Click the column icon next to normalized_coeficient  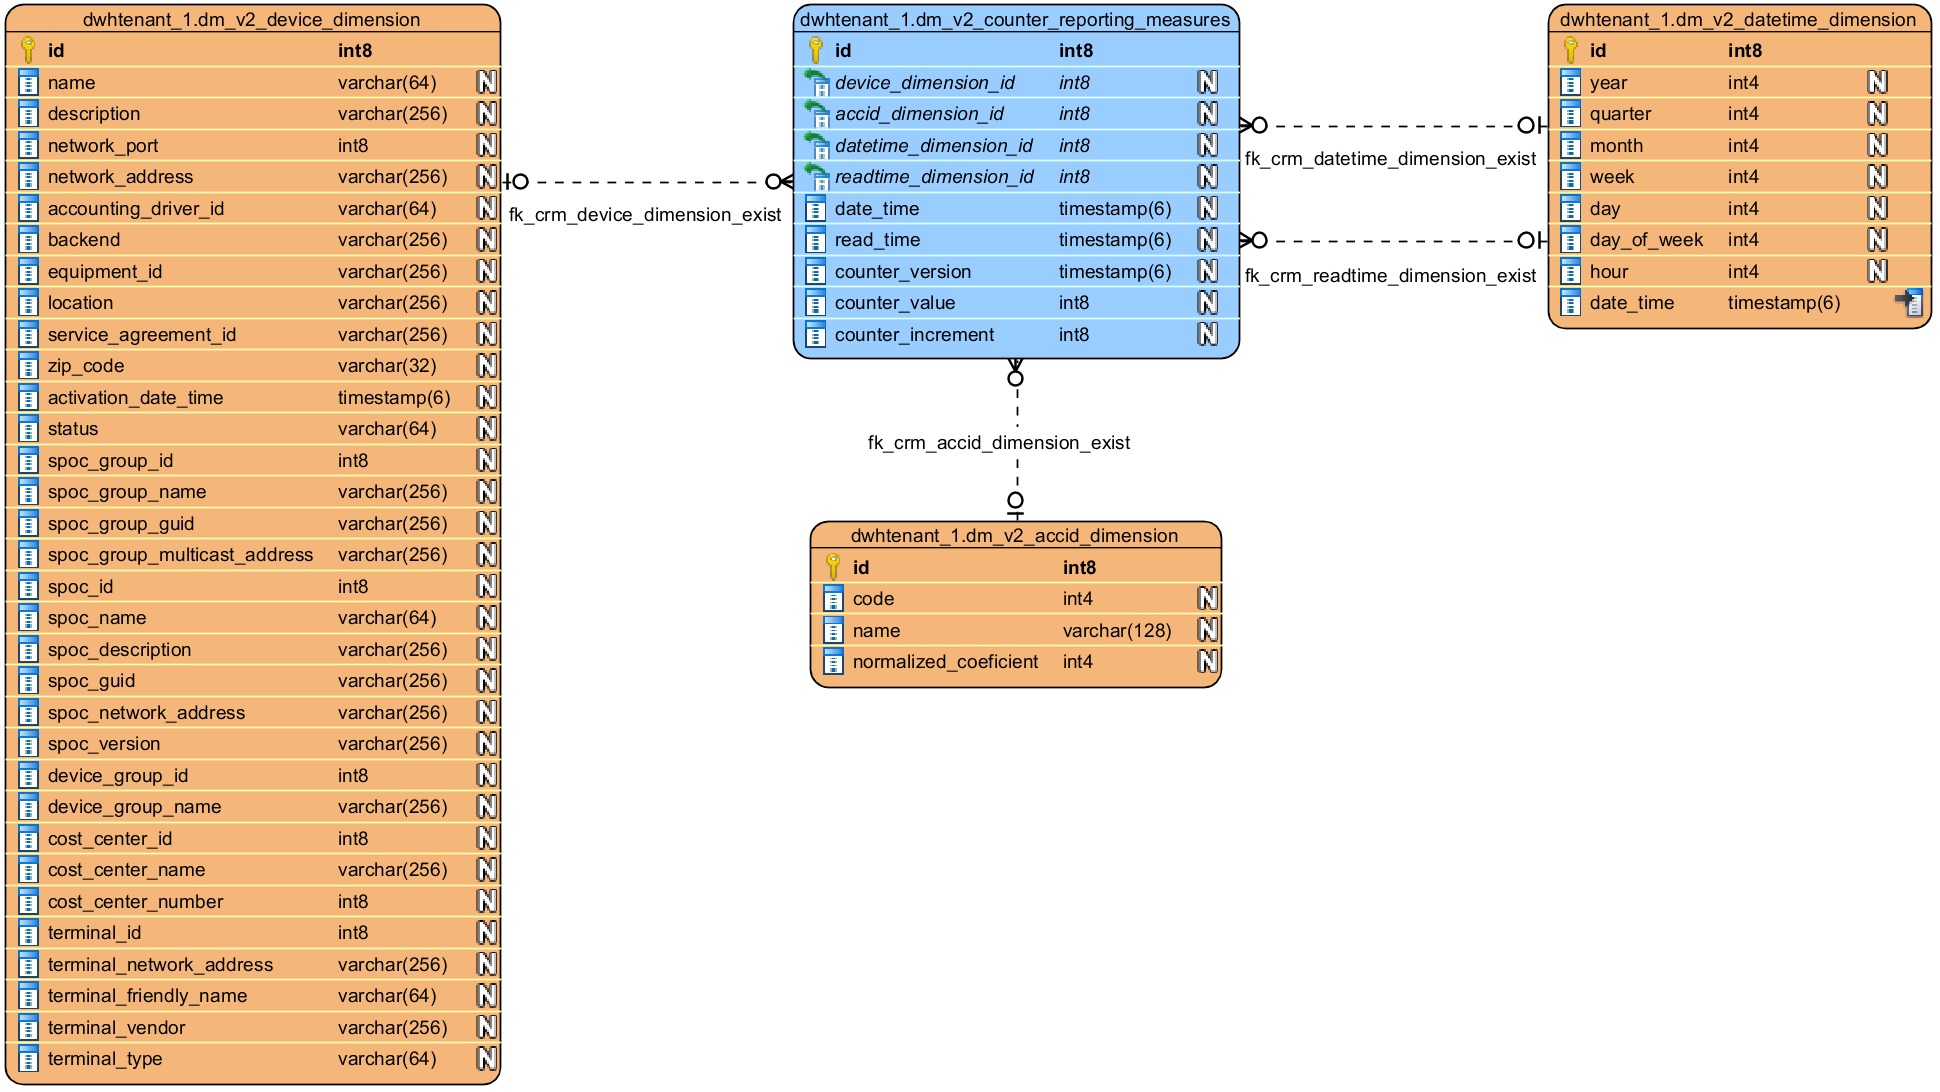(833, 661)
